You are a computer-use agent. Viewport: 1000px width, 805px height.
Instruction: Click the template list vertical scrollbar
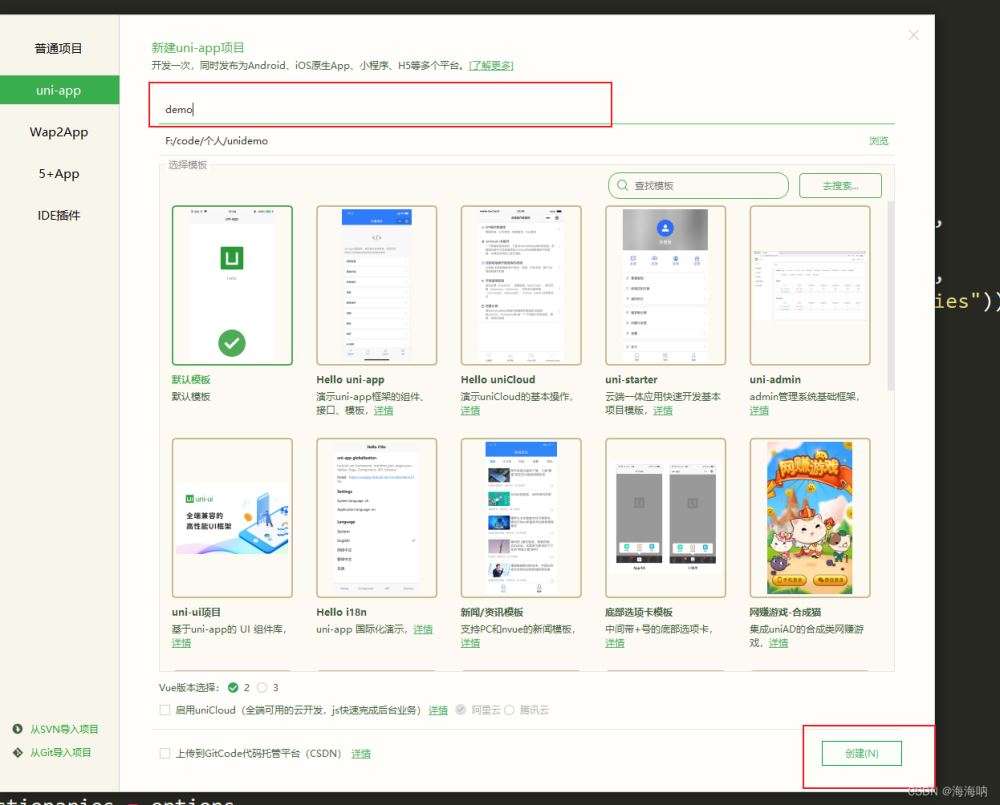891,300
